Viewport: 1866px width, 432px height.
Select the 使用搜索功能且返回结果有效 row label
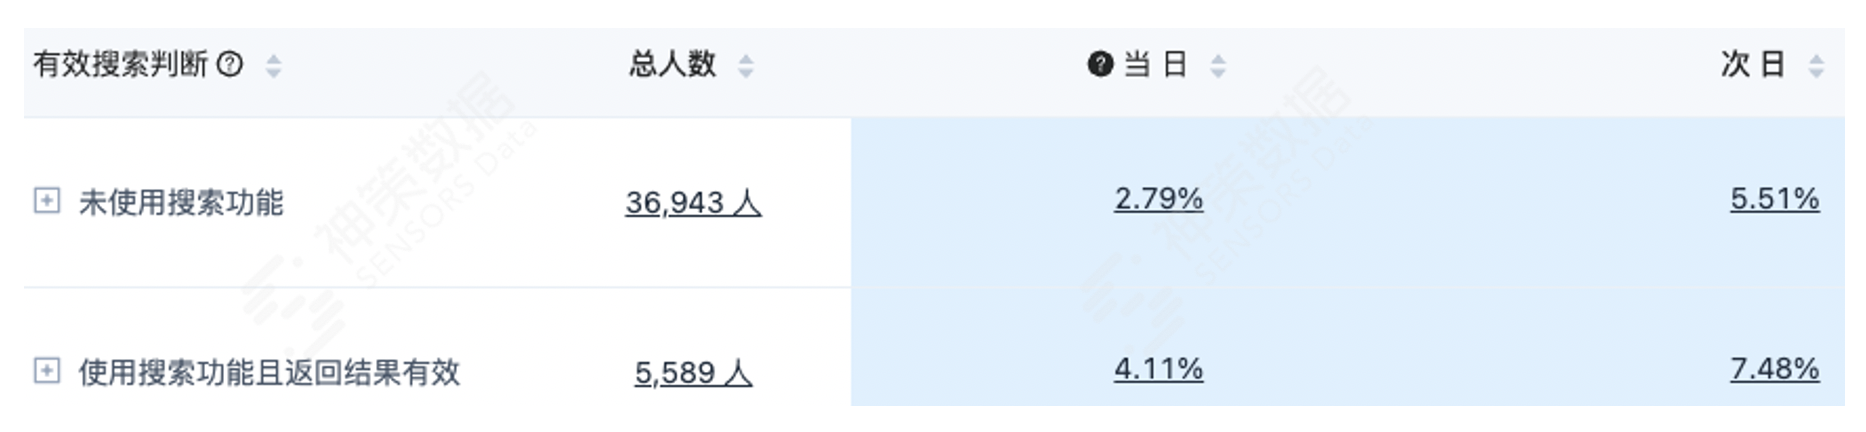[270, 372]
